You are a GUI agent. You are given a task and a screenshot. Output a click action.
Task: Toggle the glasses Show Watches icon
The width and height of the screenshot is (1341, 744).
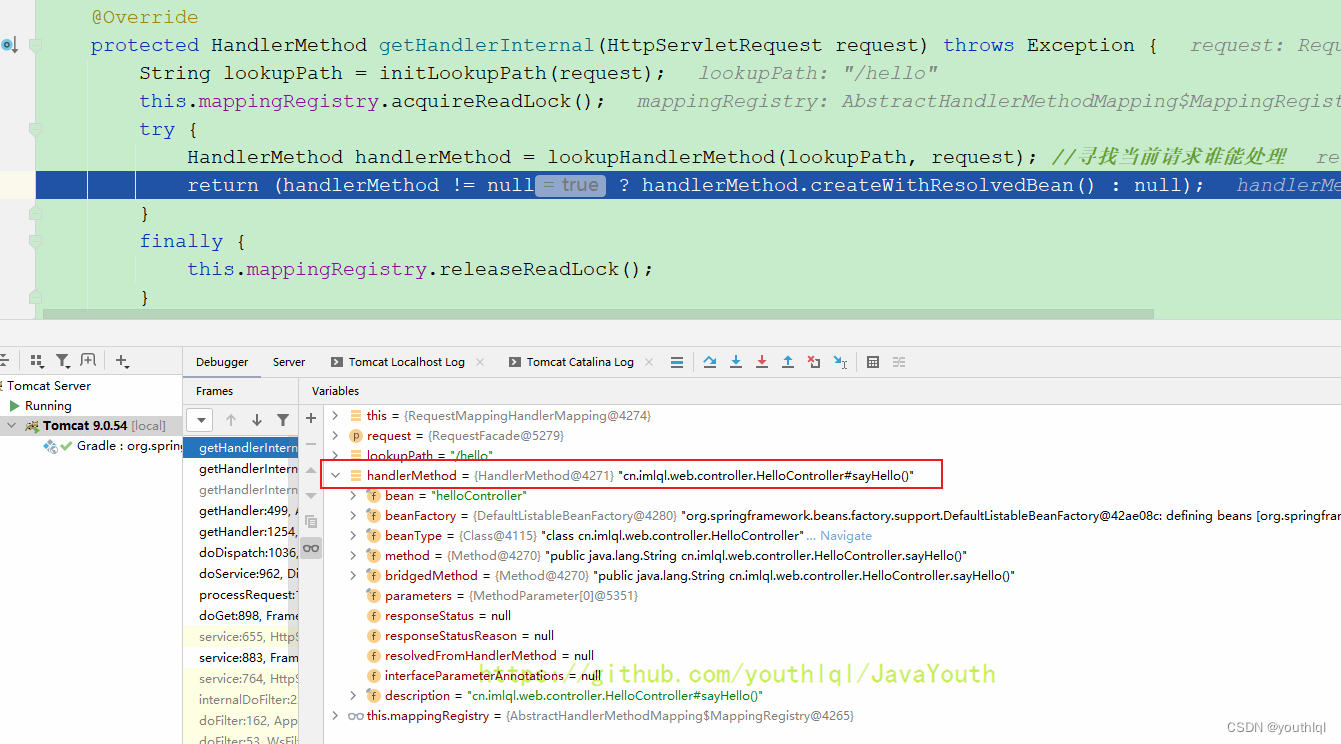[x=311, y=548]
